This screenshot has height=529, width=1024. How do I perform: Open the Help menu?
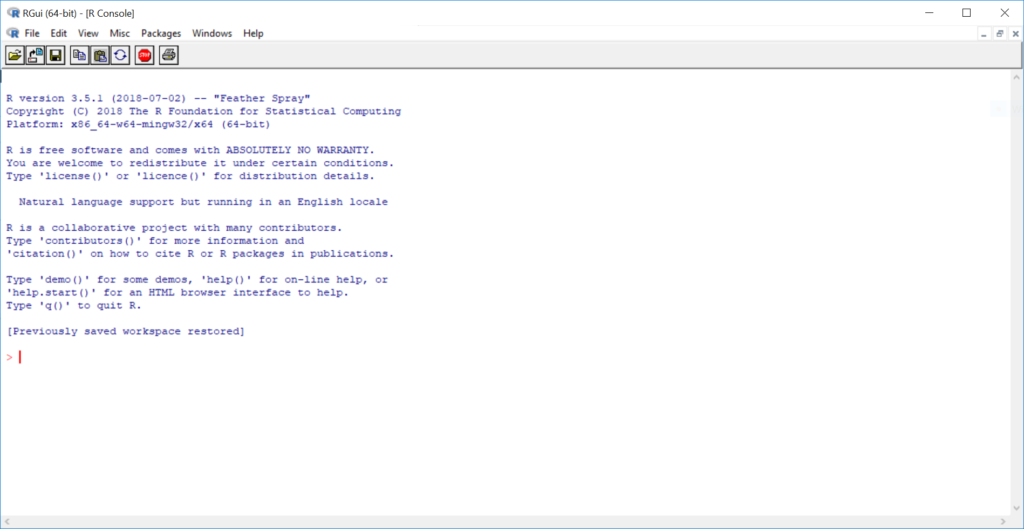(x=254, y=33)
